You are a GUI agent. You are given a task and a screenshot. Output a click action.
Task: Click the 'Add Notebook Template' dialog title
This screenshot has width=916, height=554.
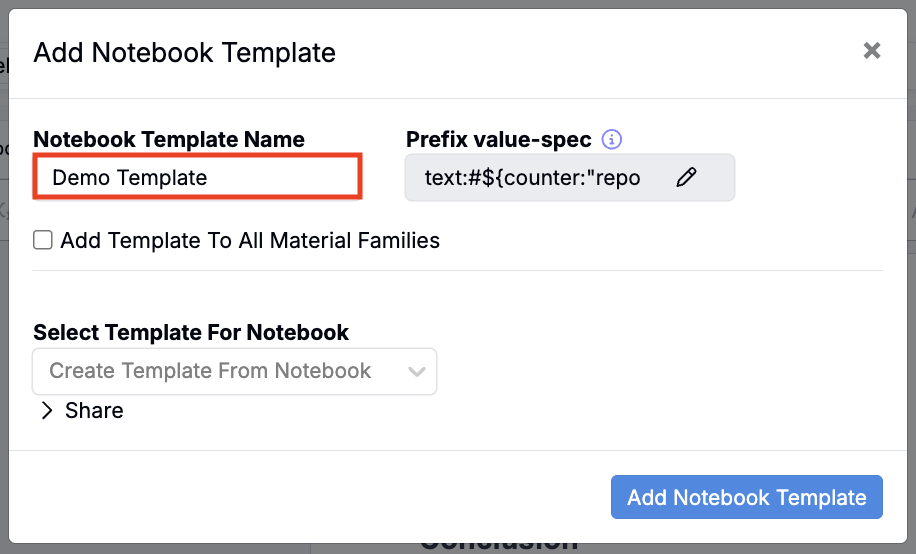(x=185, y=52)
